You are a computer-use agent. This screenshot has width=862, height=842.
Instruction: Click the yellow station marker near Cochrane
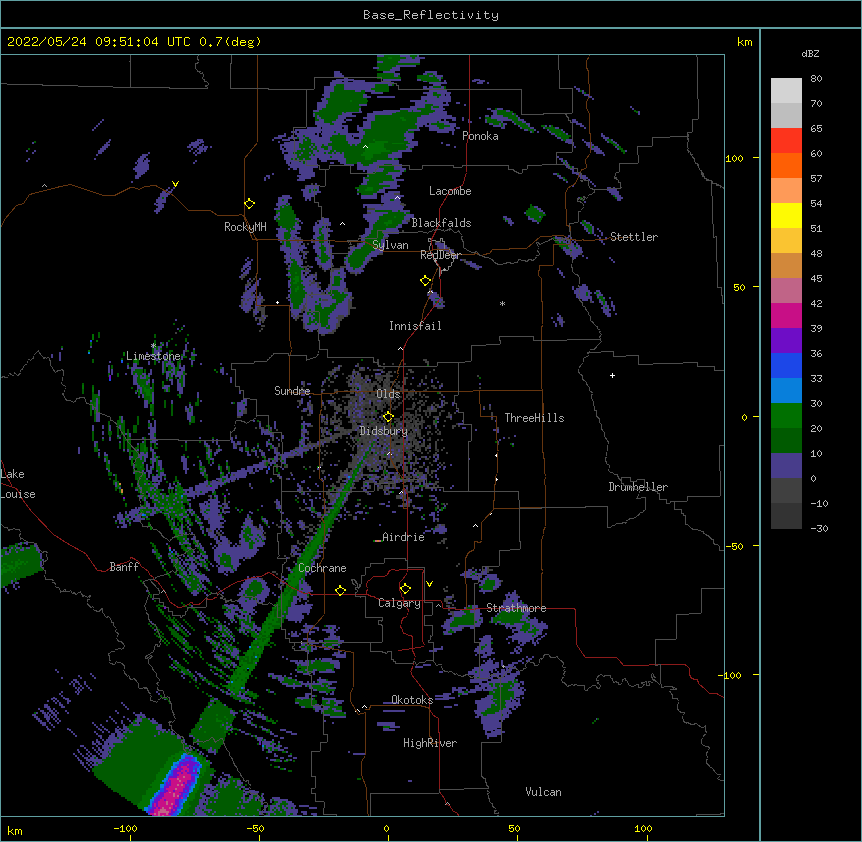point(340,590)
